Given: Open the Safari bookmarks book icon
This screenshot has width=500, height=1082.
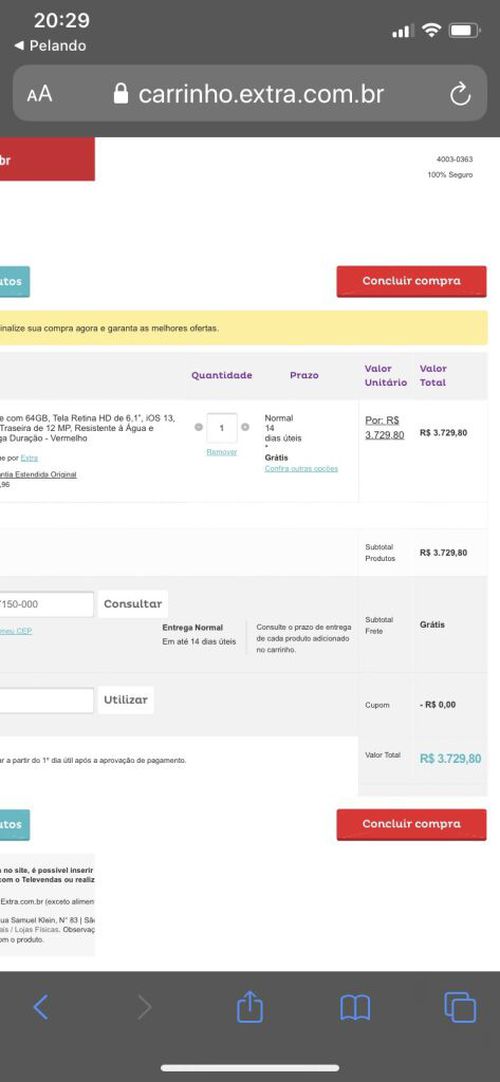Looking at the screenshot, I should (x=355, y=1007).
